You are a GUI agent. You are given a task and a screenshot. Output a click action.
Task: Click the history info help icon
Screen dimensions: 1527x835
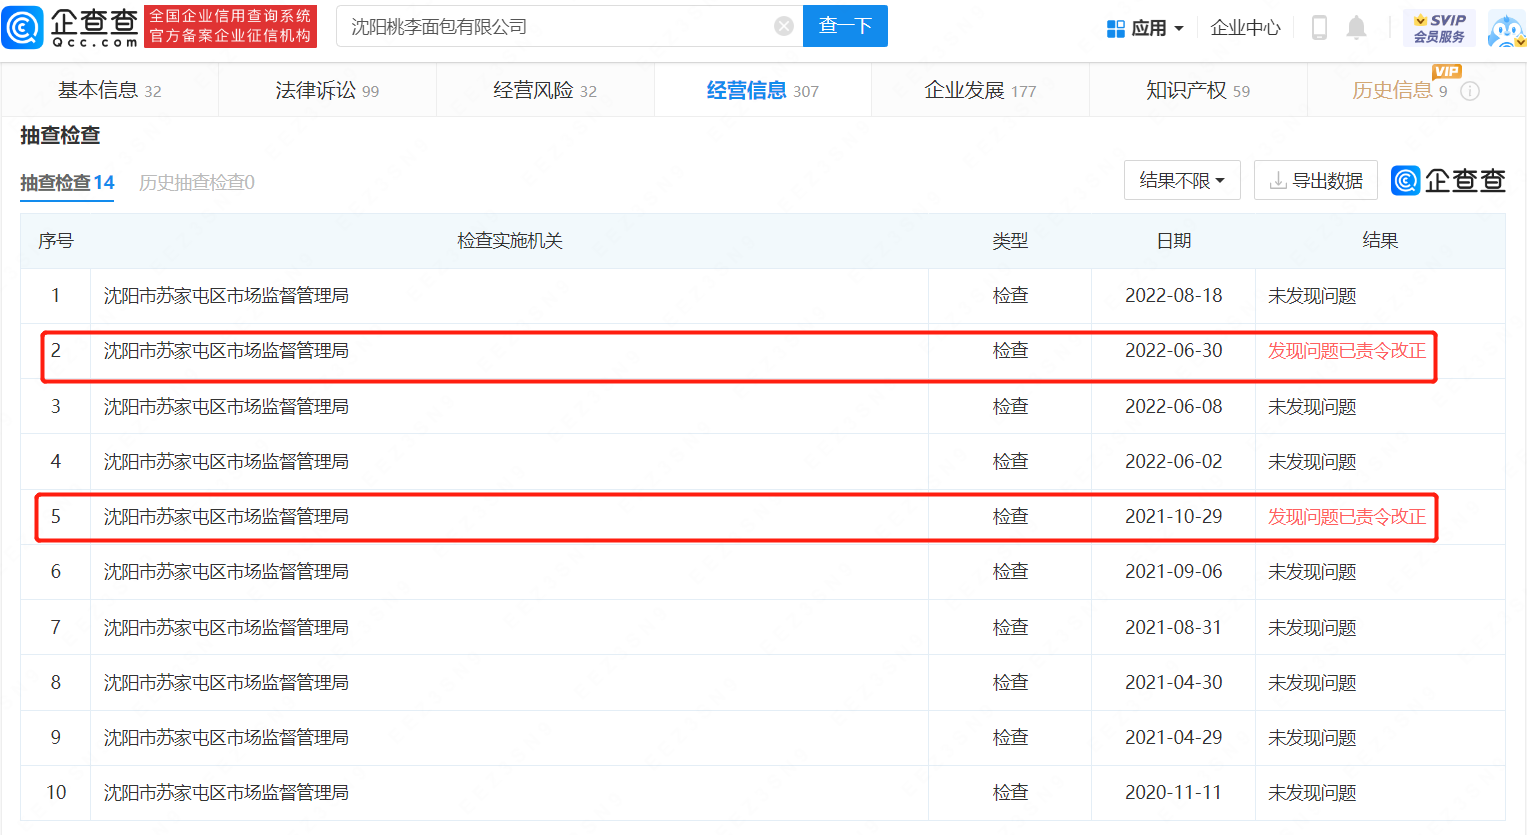click(1470, 91)
